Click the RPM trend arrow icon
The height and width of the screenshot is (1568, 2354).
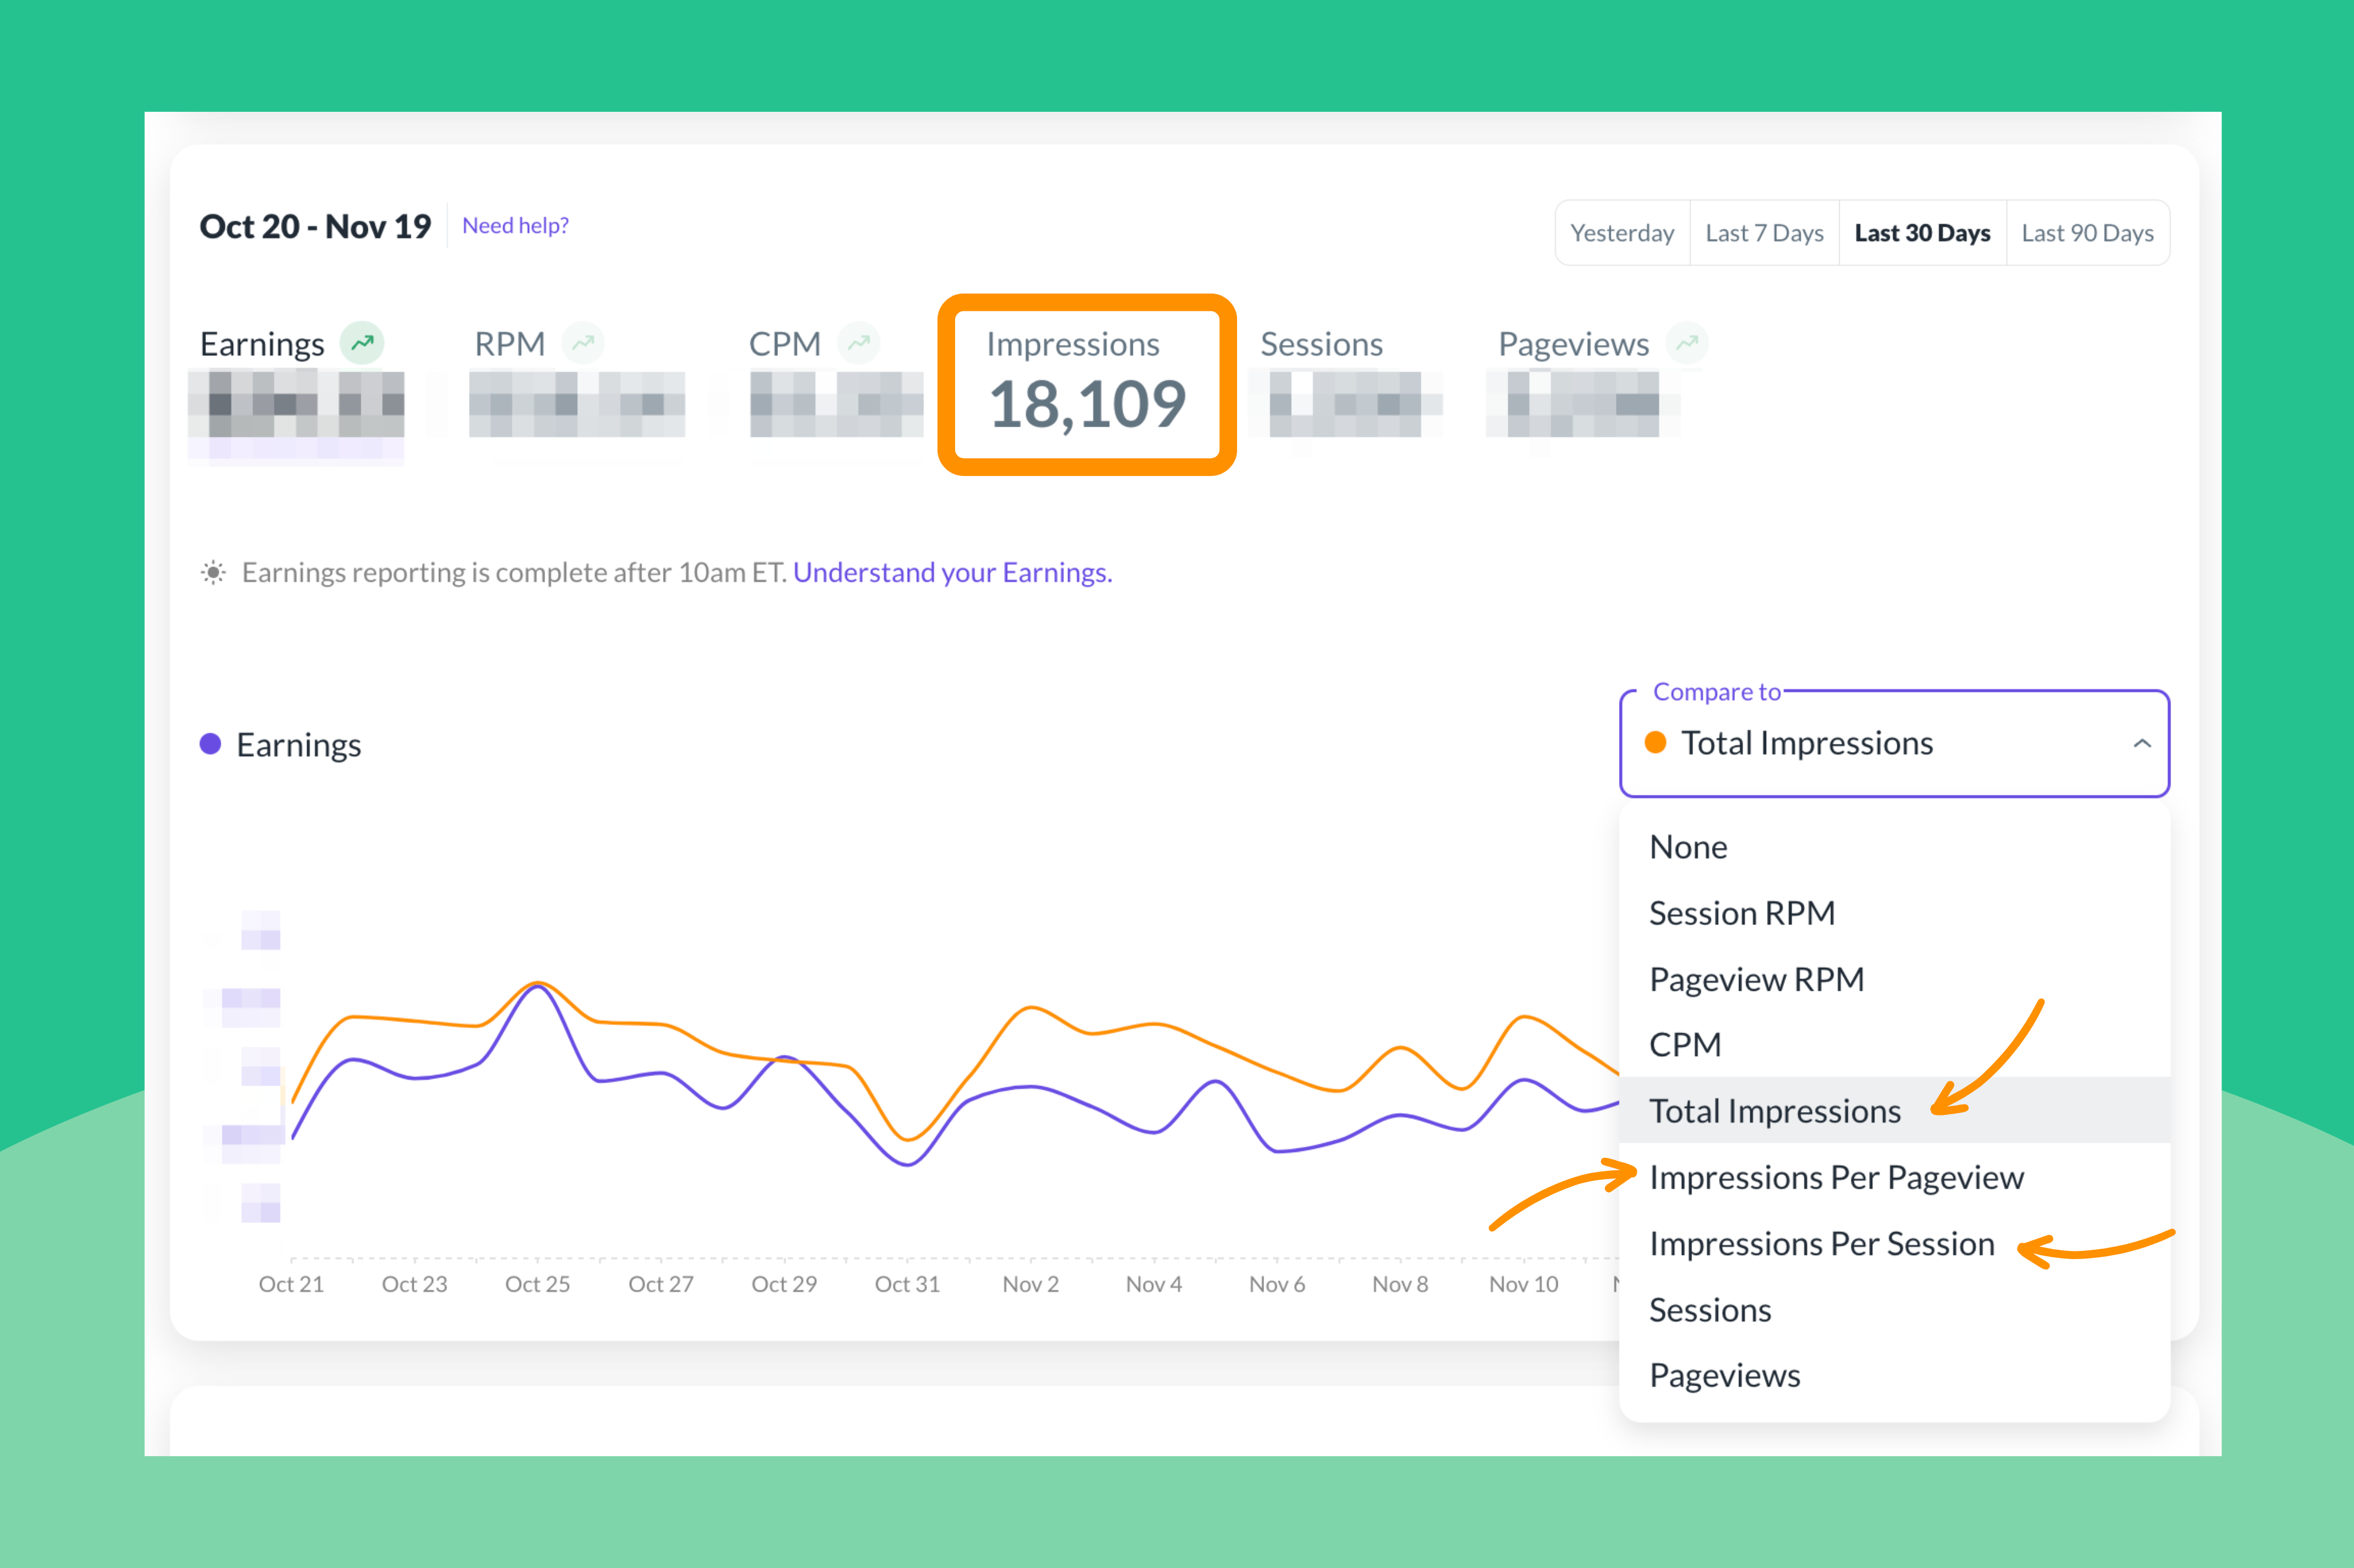coord(583,343)
